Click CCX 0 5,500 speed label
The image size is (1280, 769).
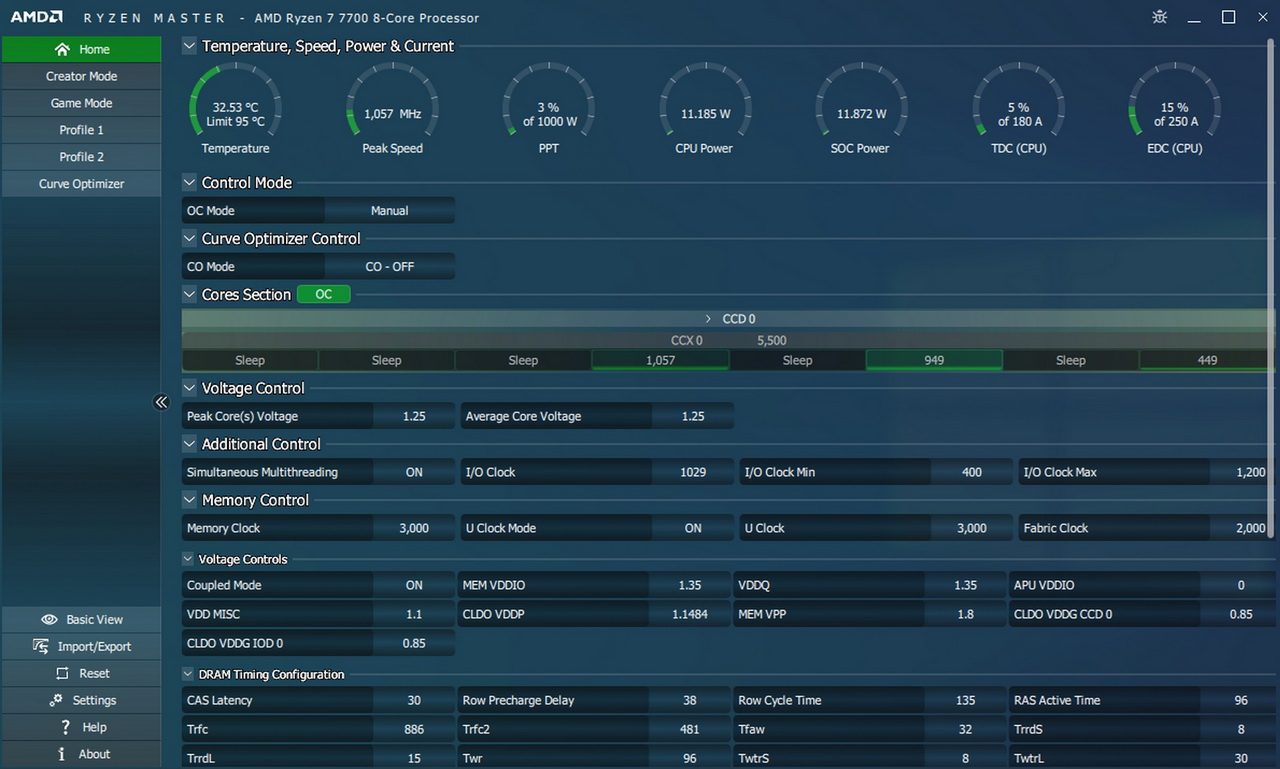tap(772, 340)
